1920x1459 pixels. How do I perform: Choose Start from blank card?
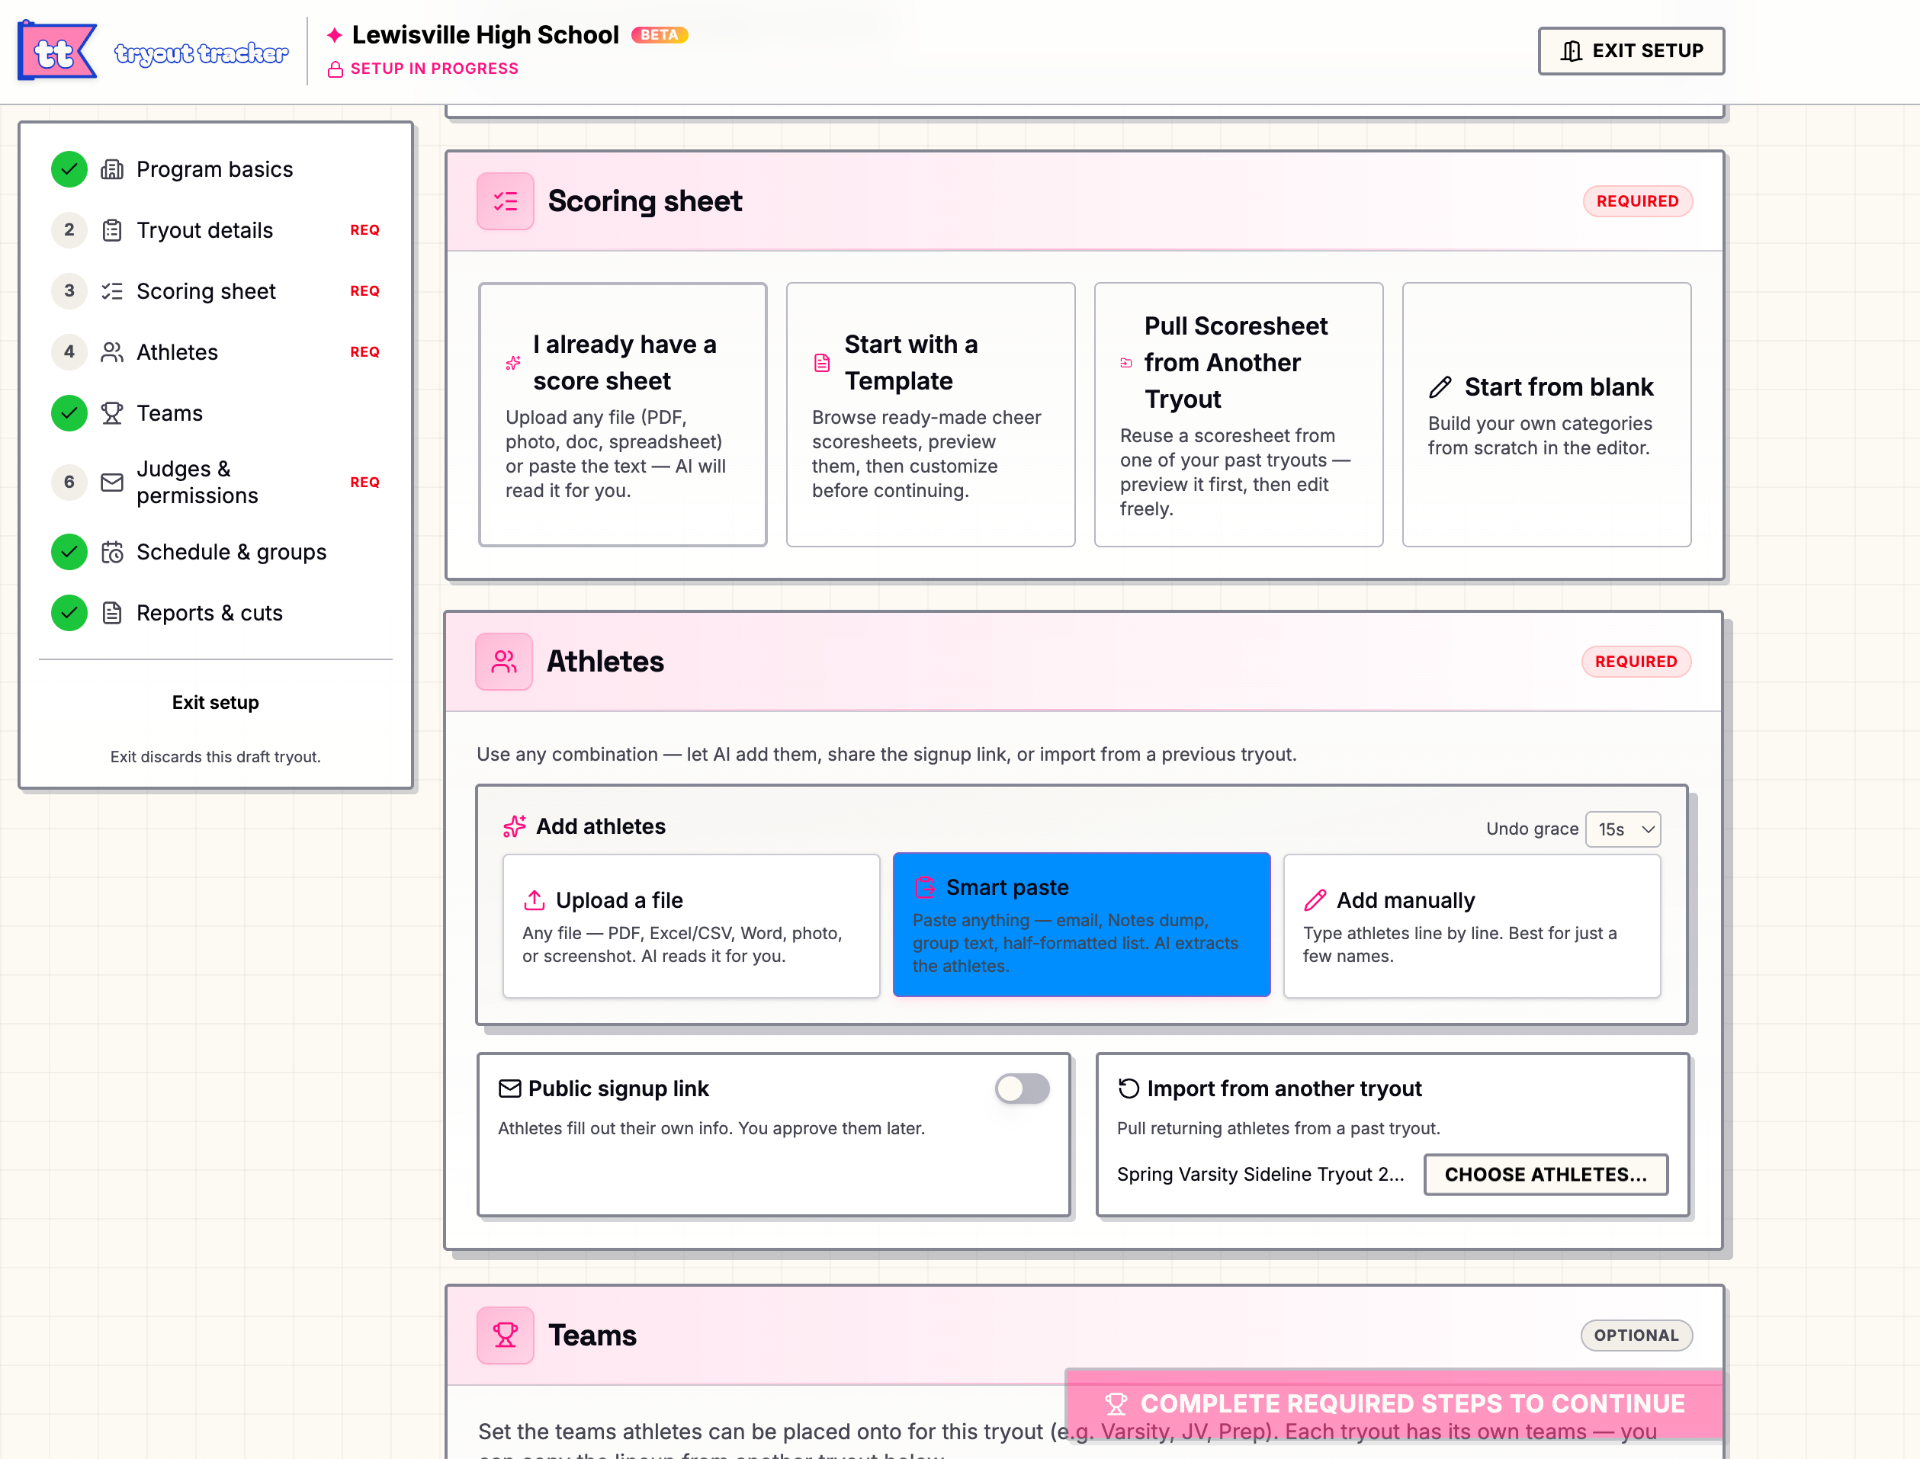[1547, 414]
